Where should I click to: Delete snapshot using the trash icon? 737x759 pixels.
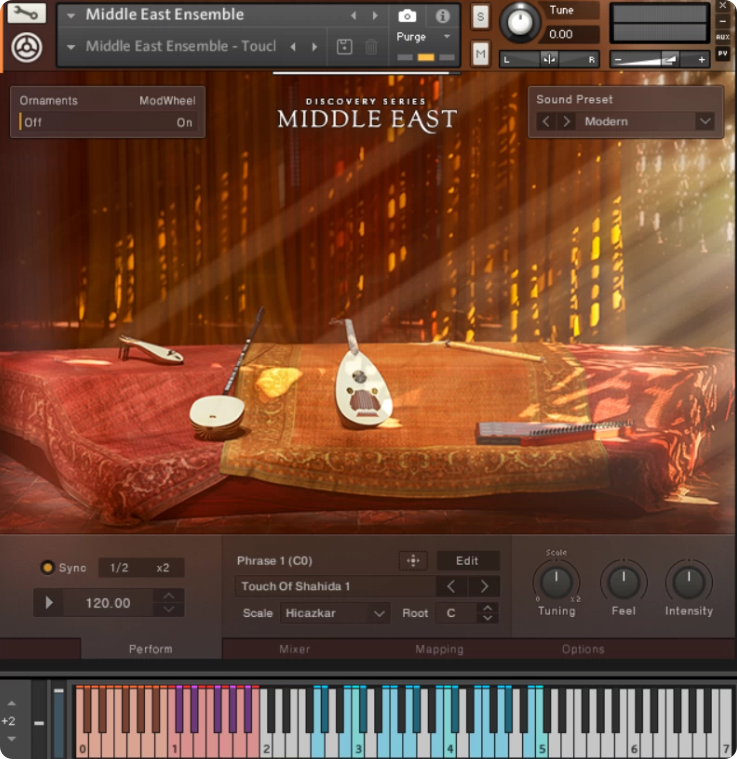371,47
